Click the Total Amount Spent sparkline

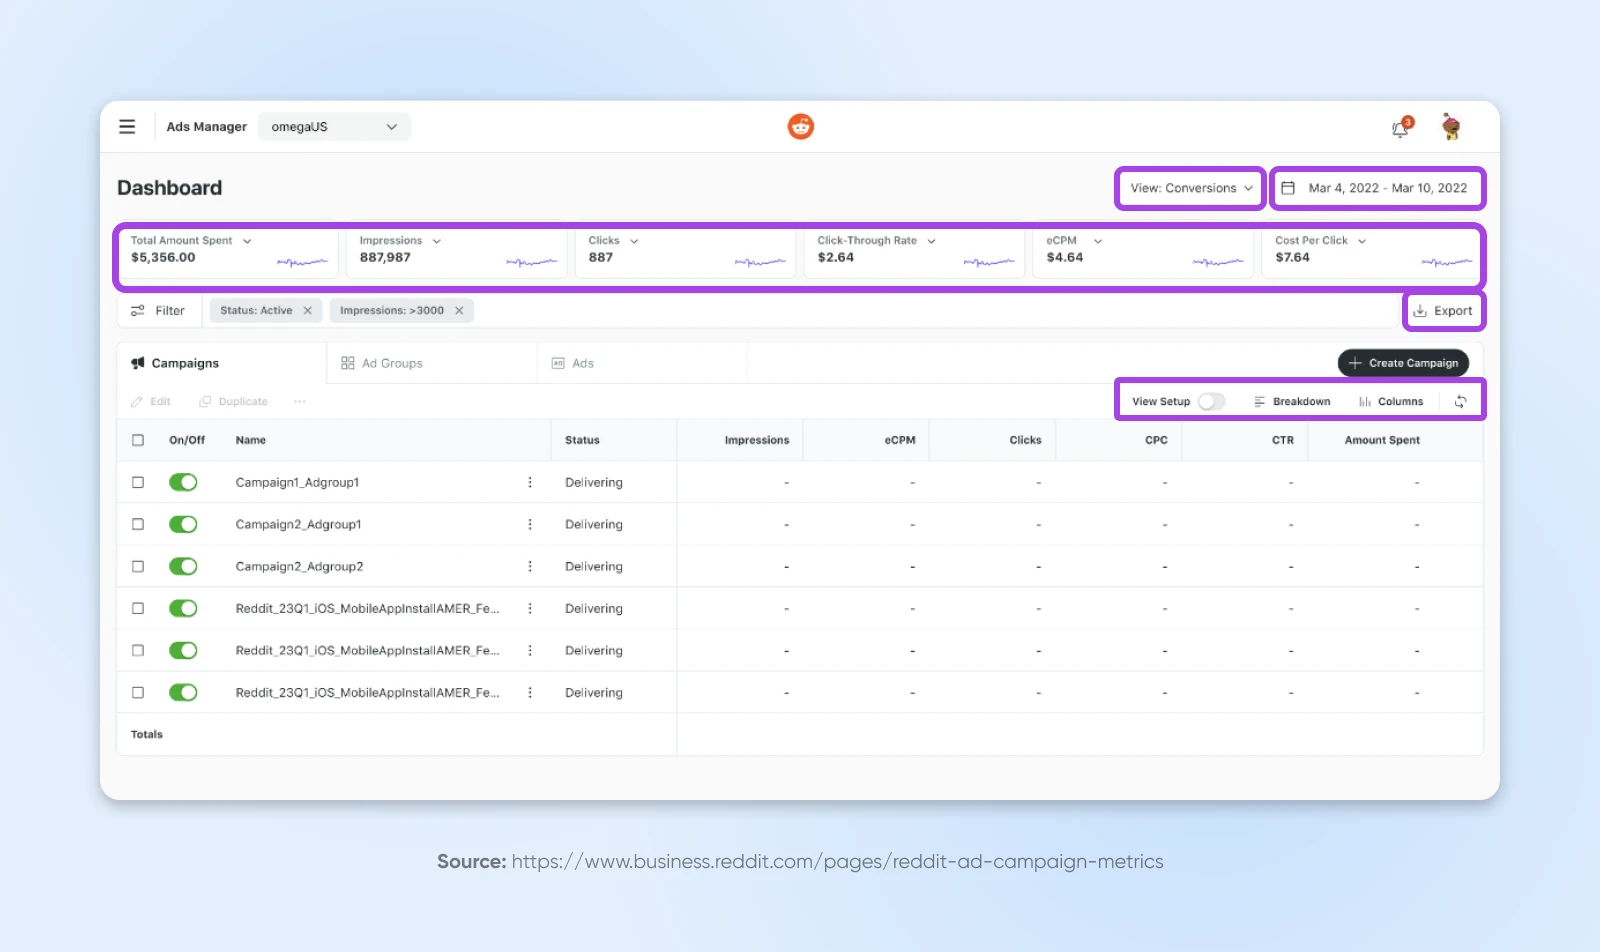tap(302, 262)
